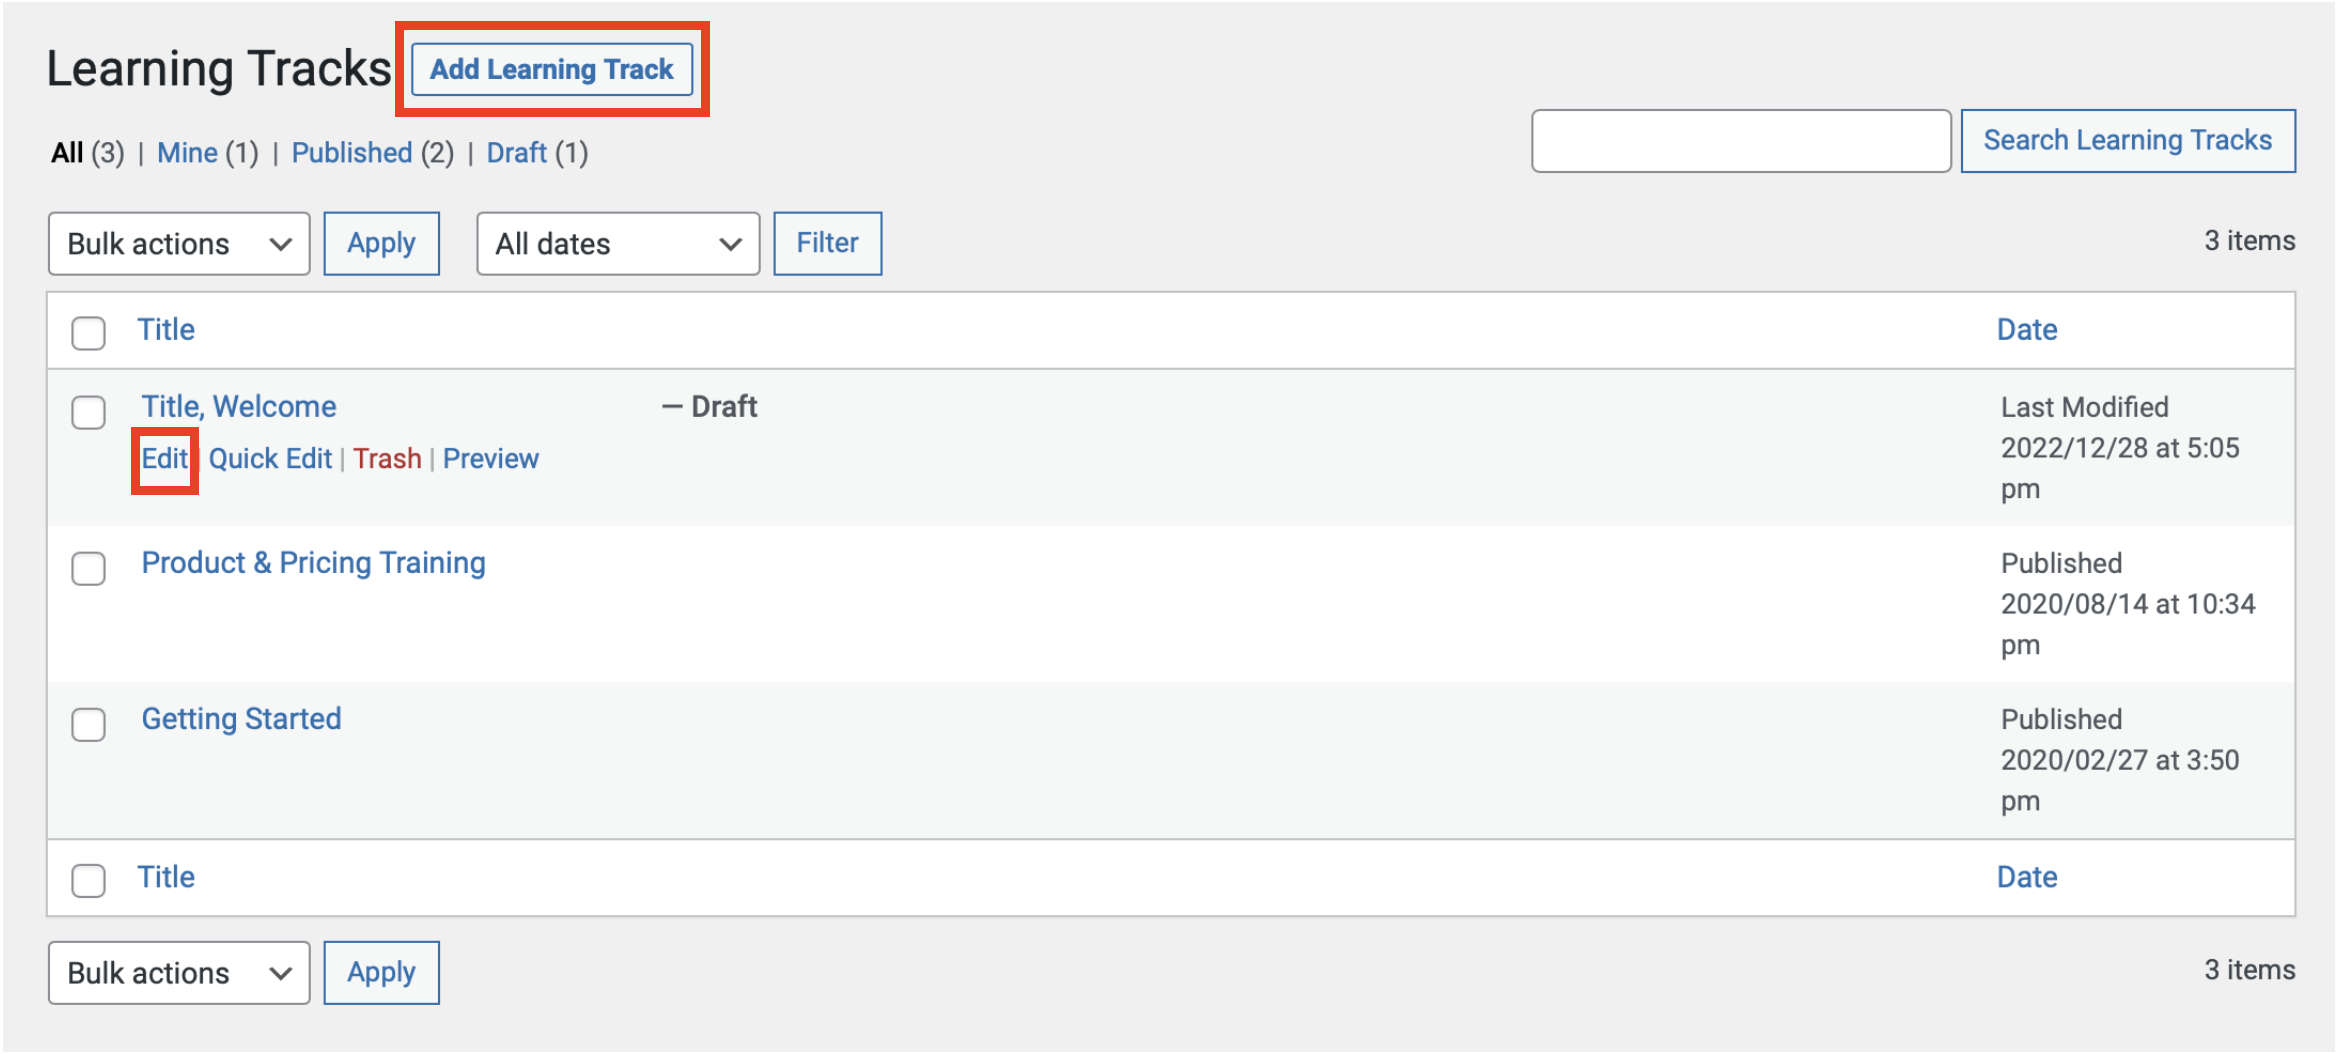Sort by Title in table header
The image size is (2336, 1054).
[166, 330]
